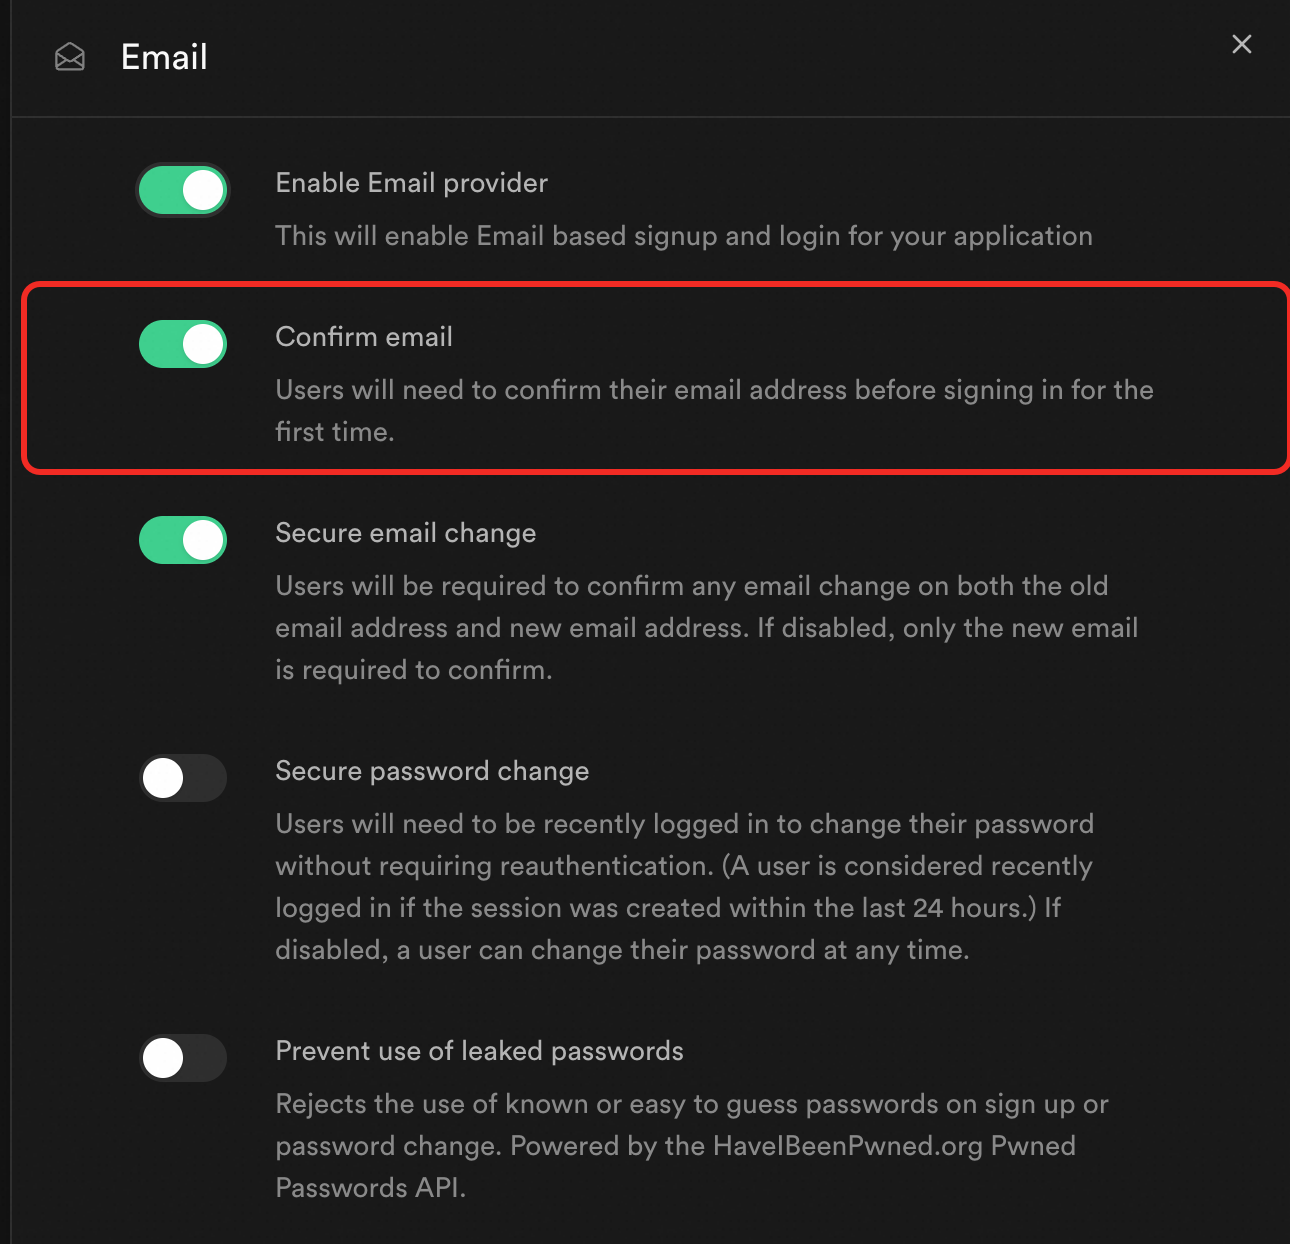Screen dimensions: 1290x1244
Task: Click the leaked passwords description paragraph
Action: click(690, 1105)
